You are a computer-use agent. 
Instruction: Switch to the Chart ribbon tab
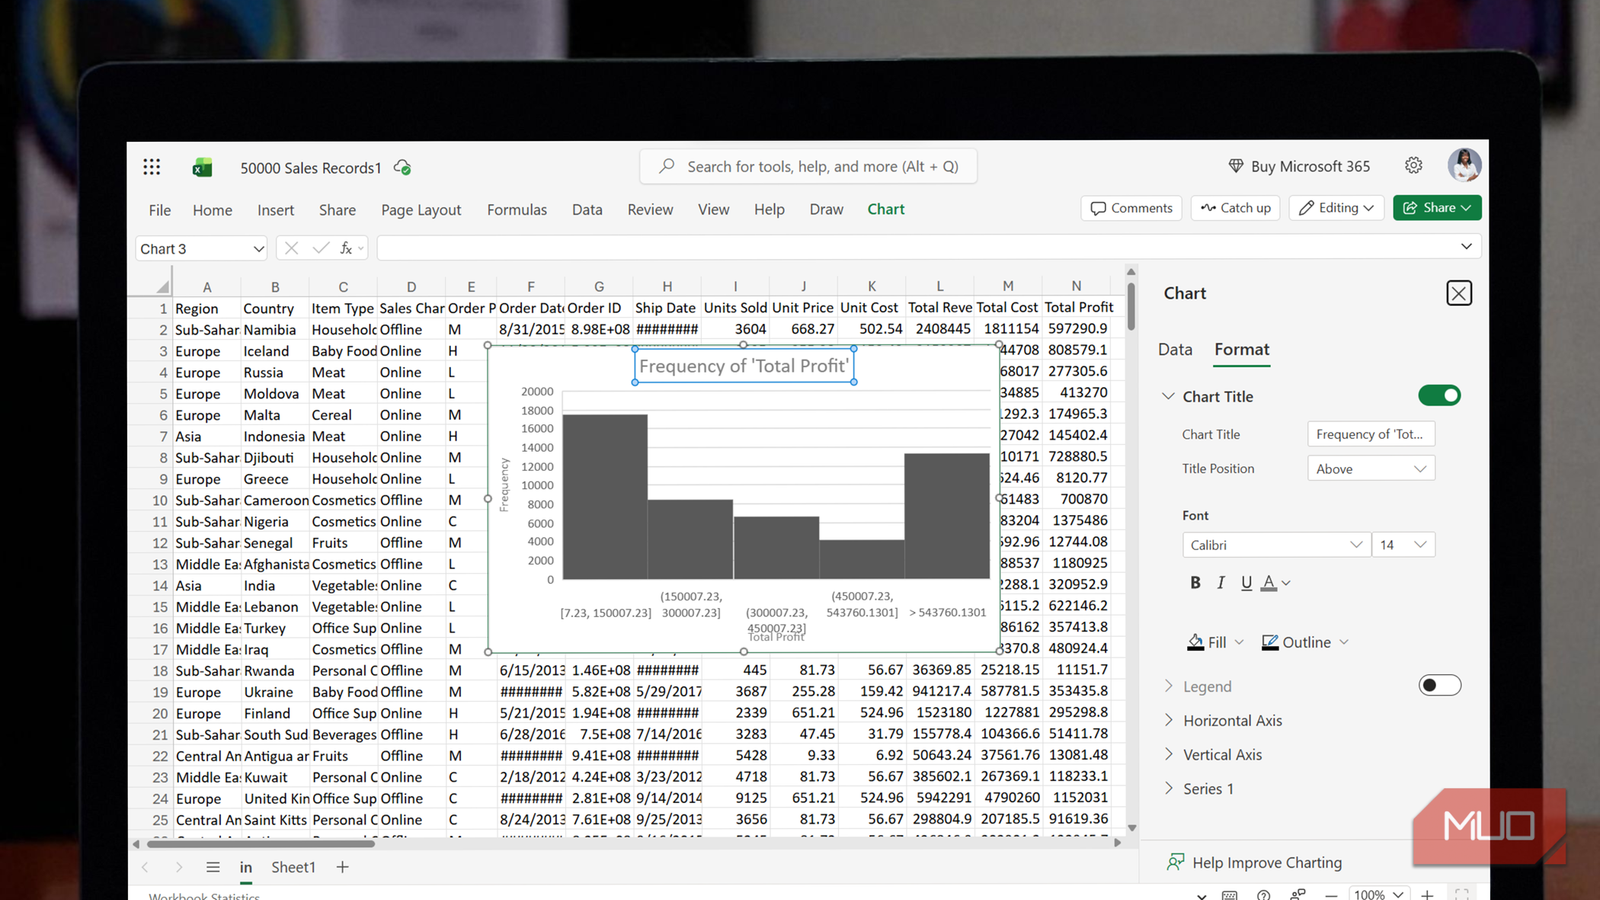coord(885,209)
